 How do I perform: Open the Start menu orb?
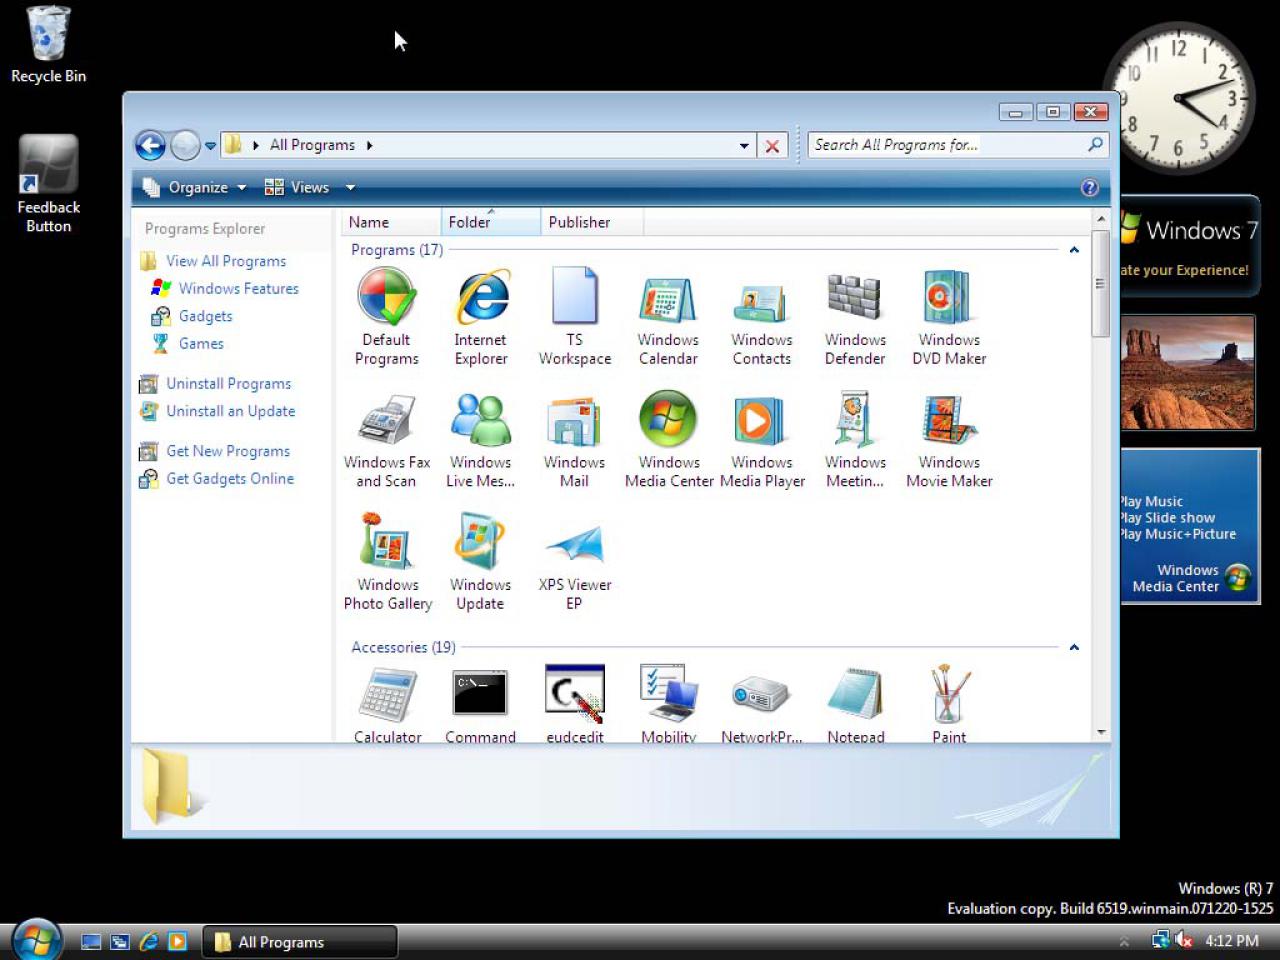(37, 940)
